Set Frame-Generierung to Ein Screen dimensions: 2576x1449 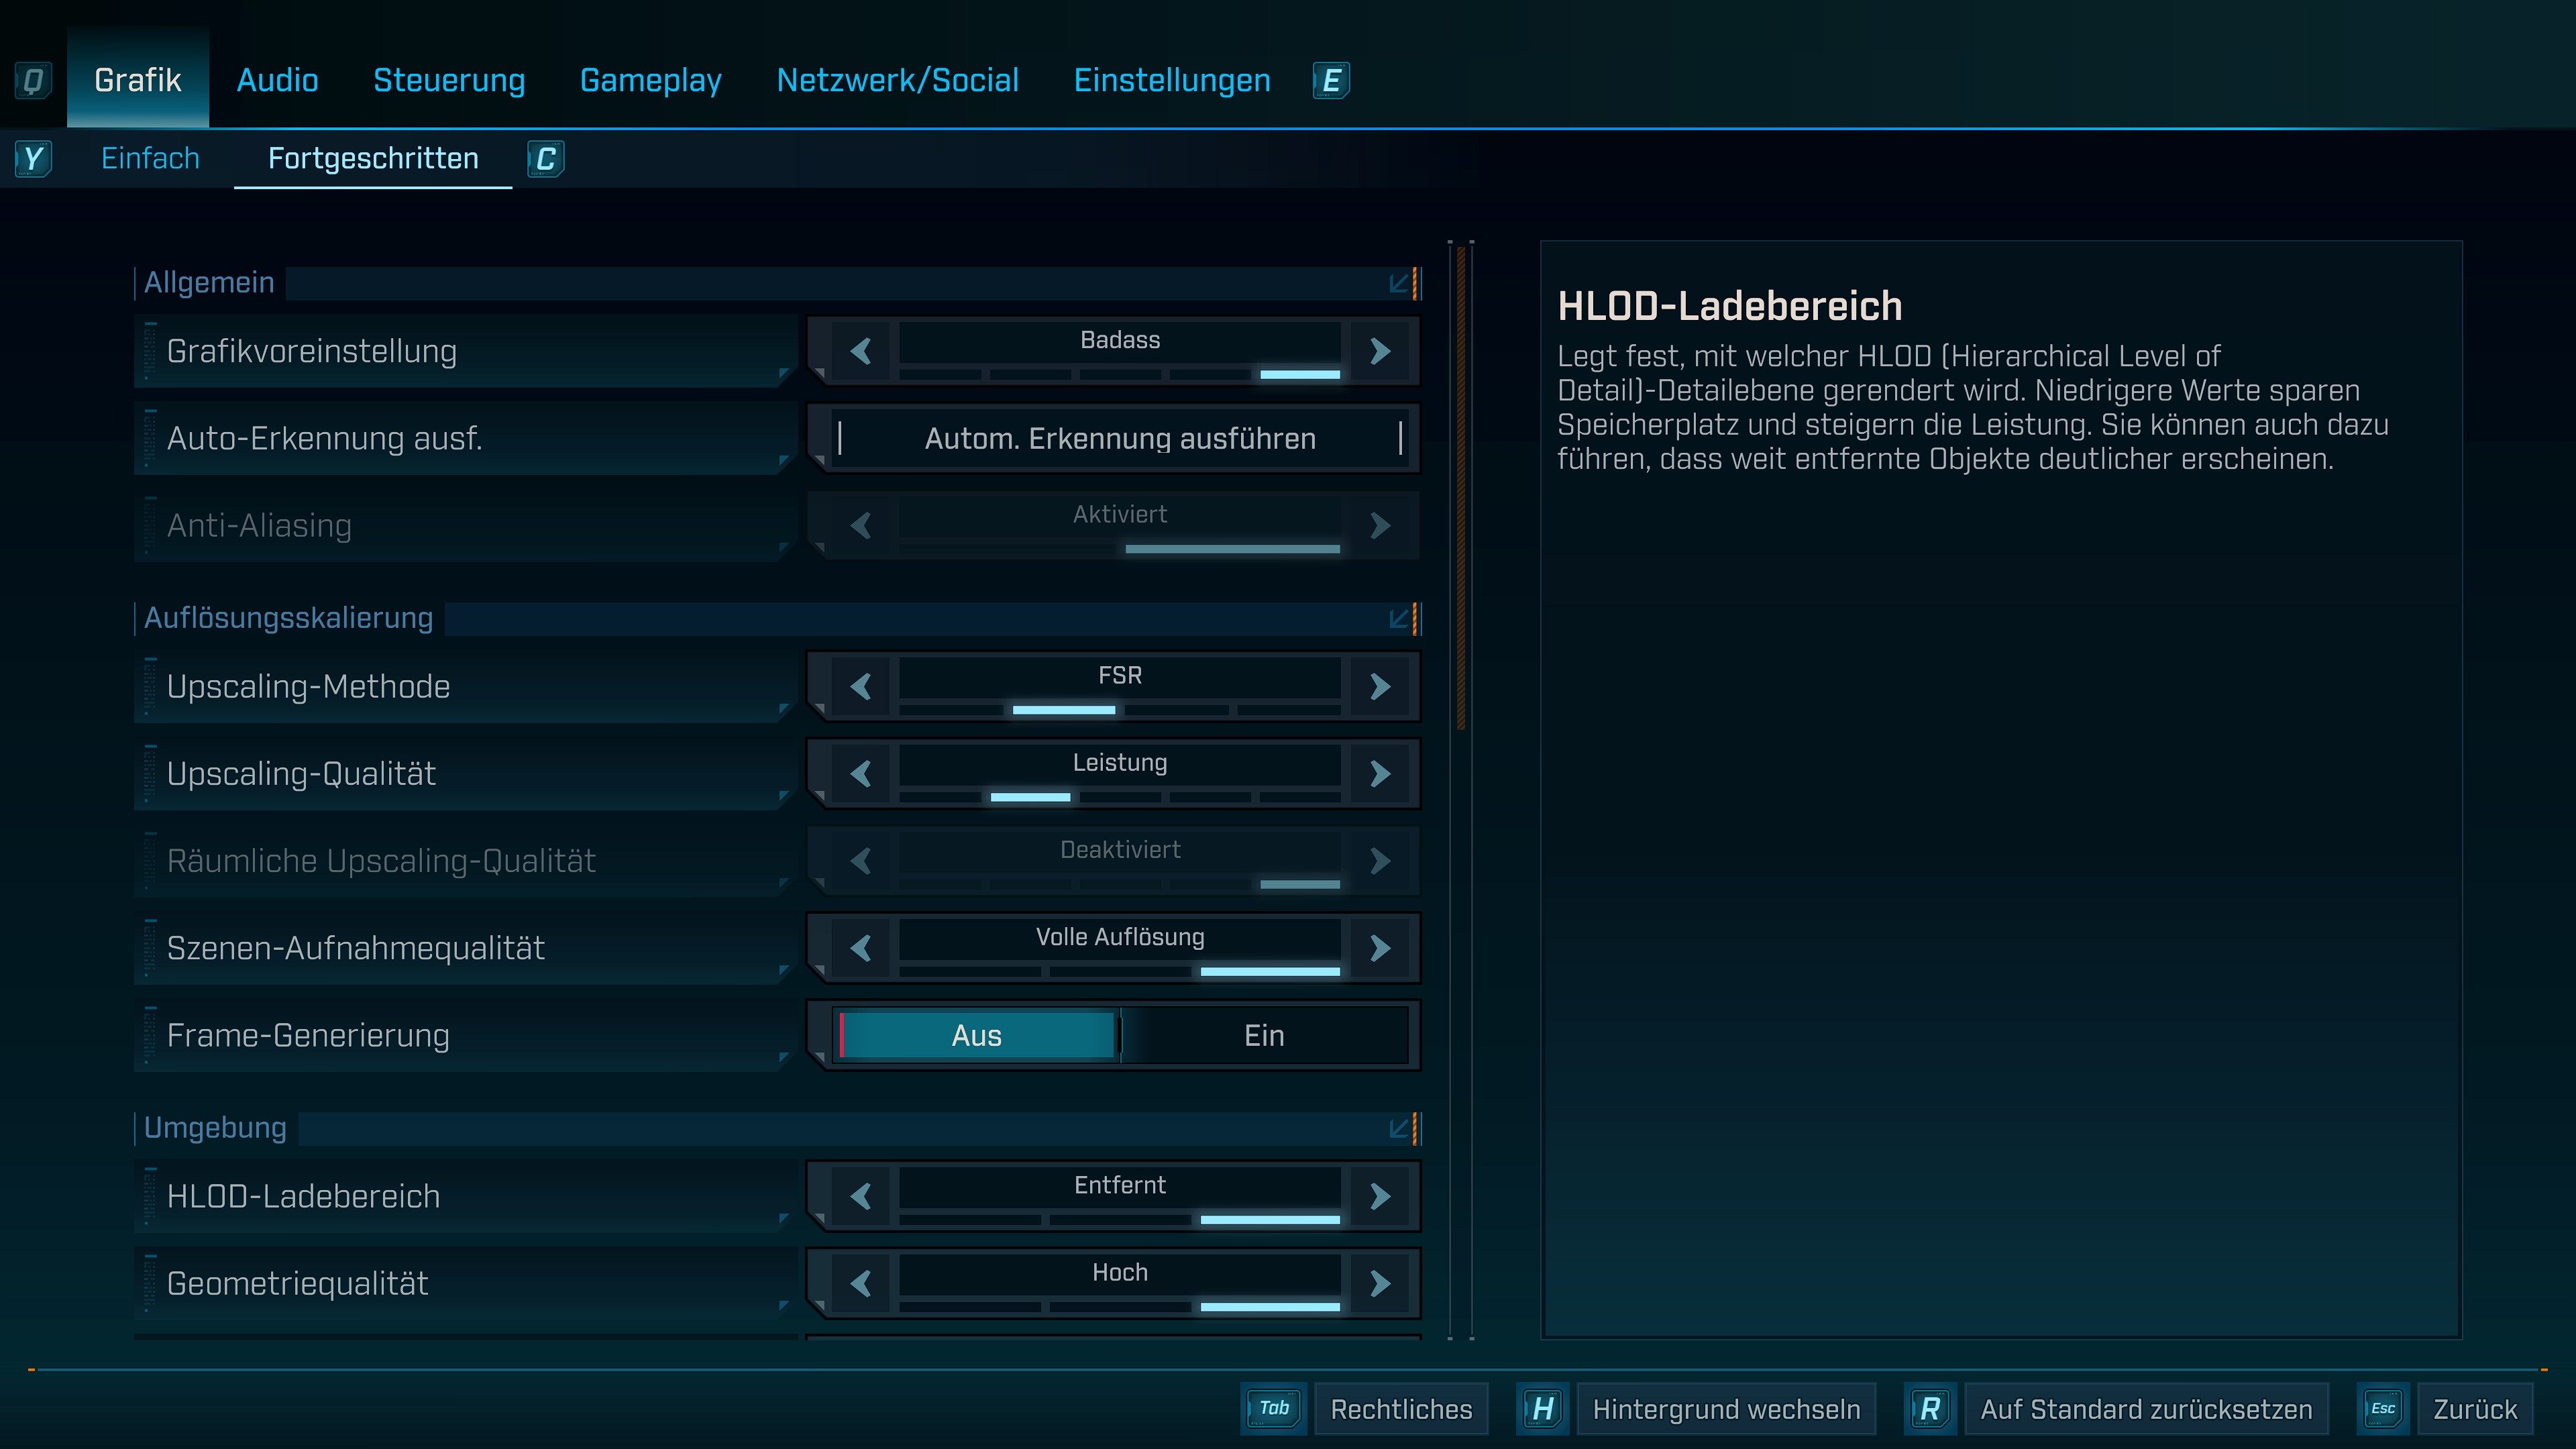[1264, 1035]
